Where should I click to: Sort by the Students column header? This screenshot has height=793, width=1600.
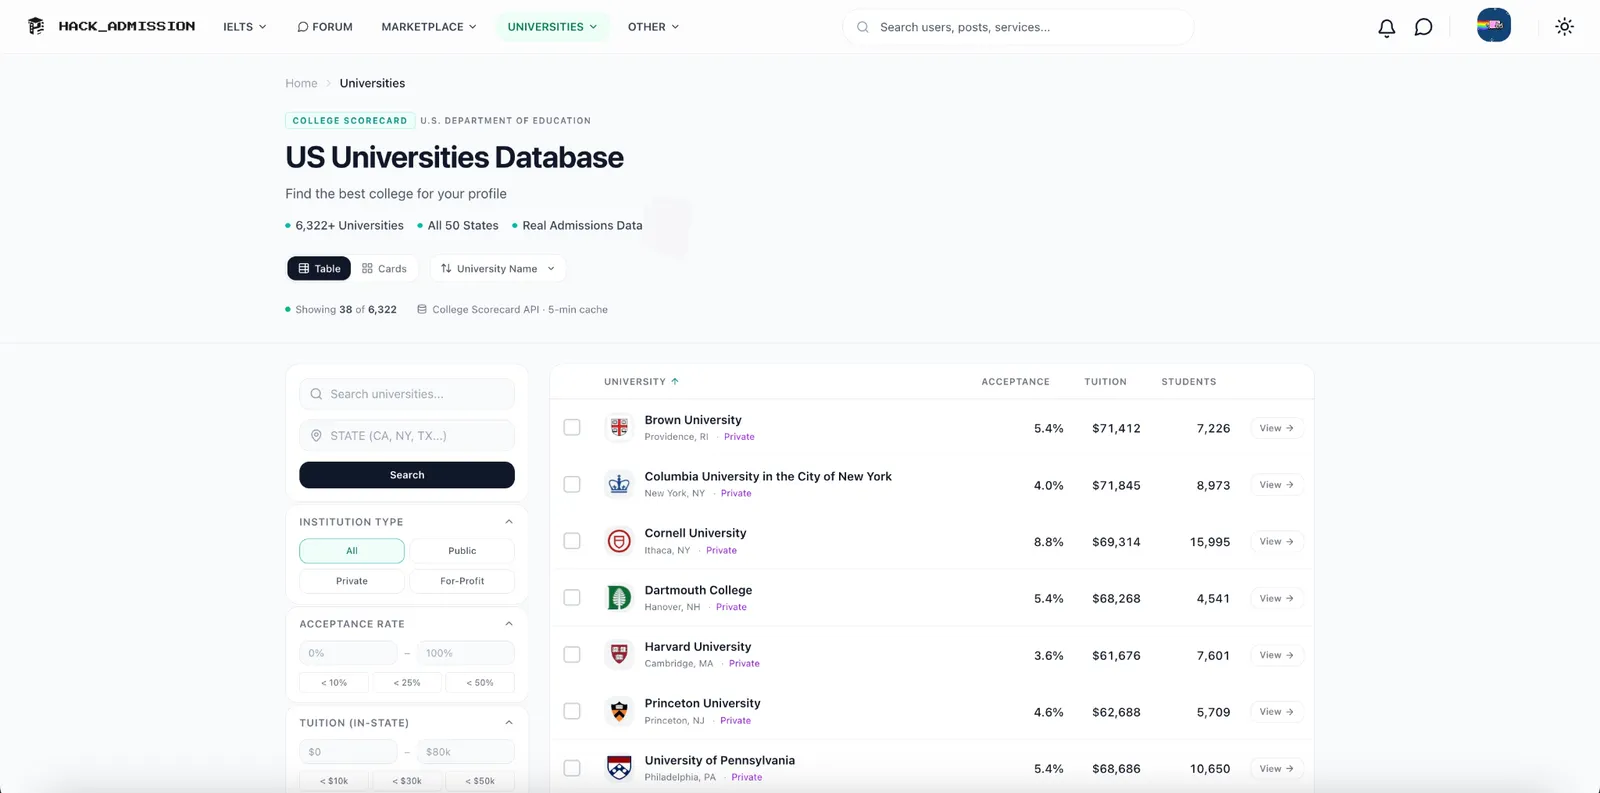click(1189, 382)
